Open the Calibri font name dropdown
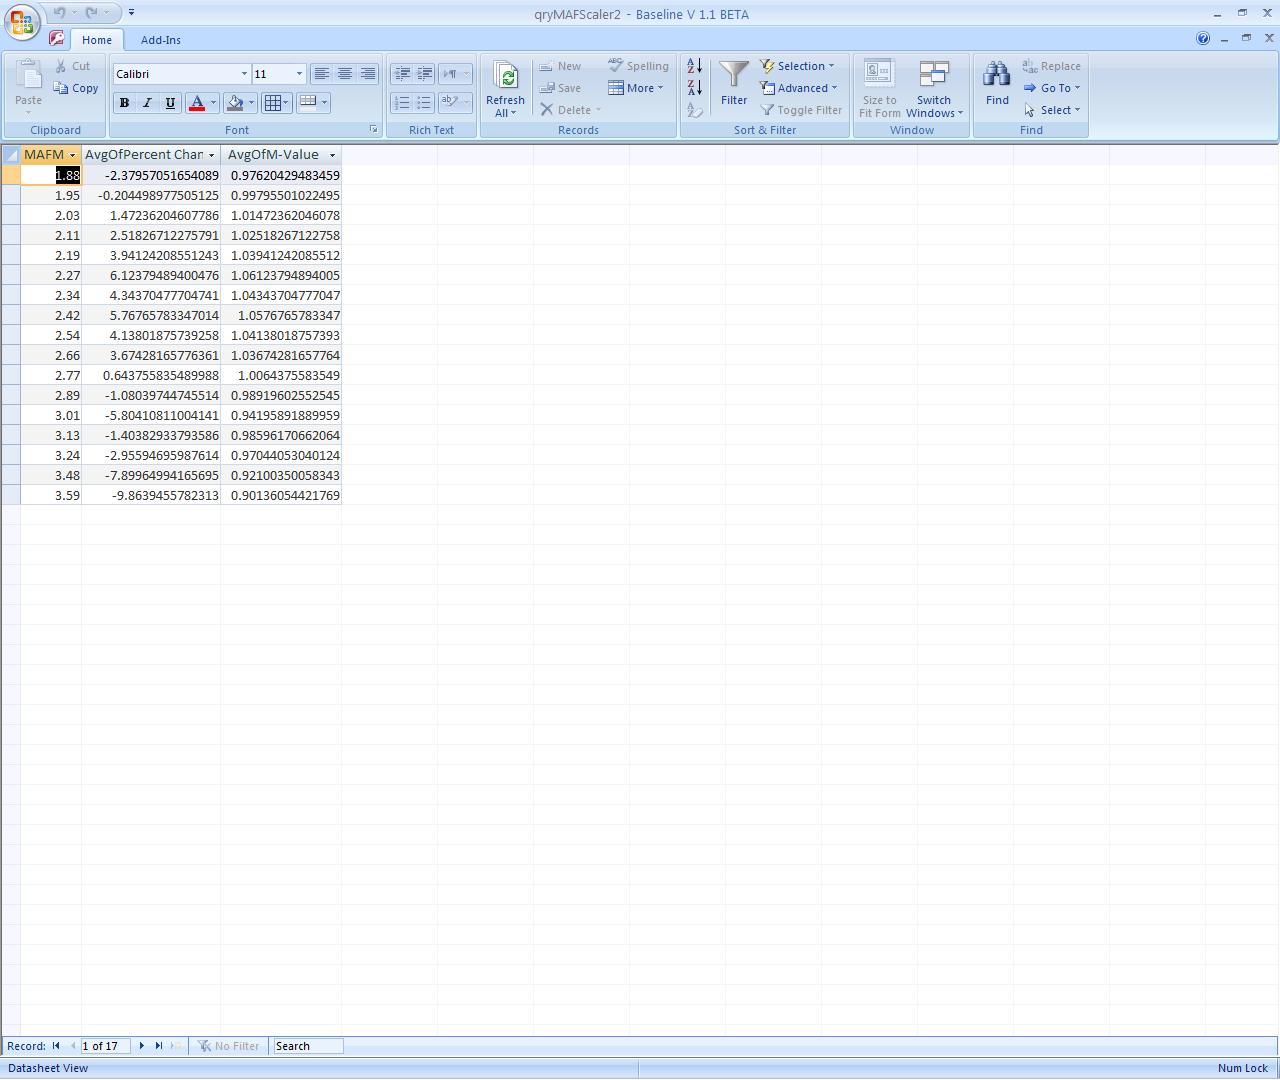Viewport: 1280px width, 1080px height. coord(244,74)
